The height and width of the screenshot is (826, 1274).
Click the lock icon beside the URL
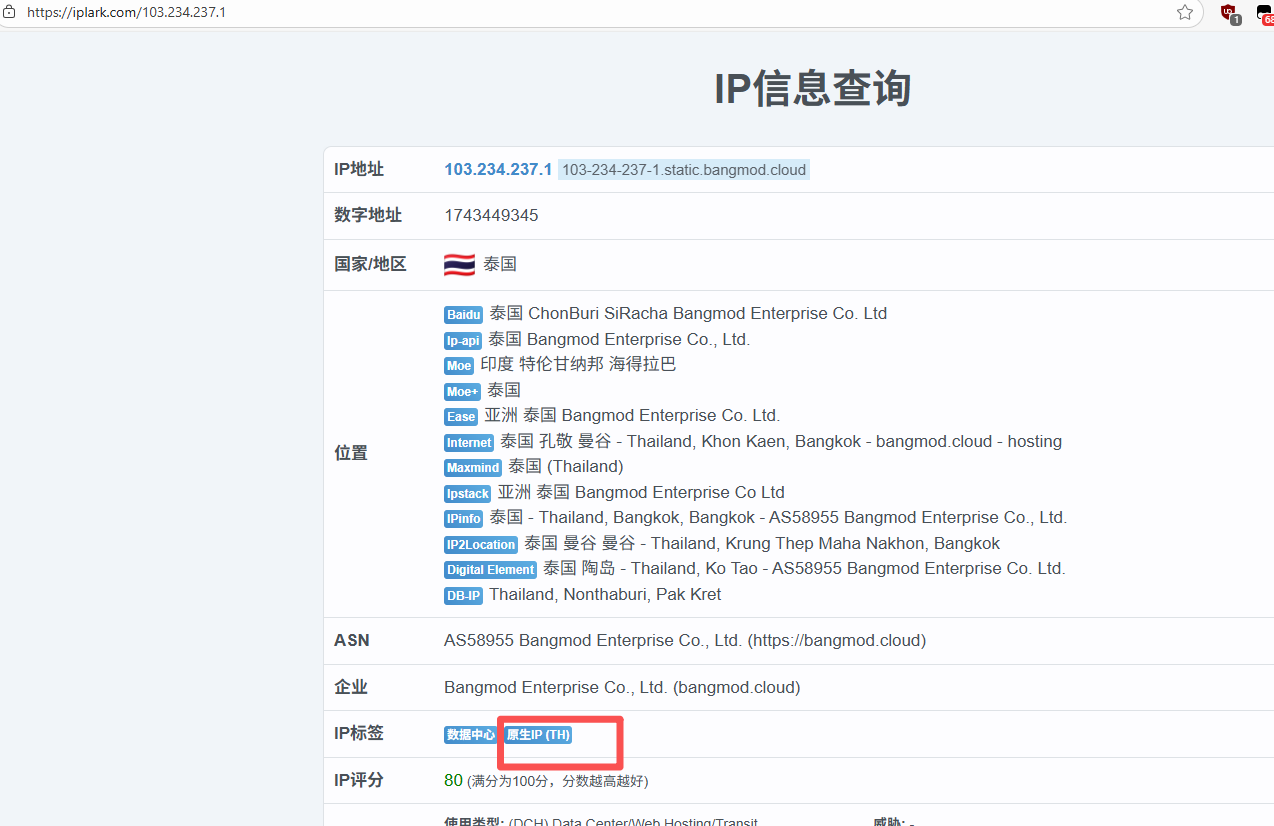tap(9, 12)
